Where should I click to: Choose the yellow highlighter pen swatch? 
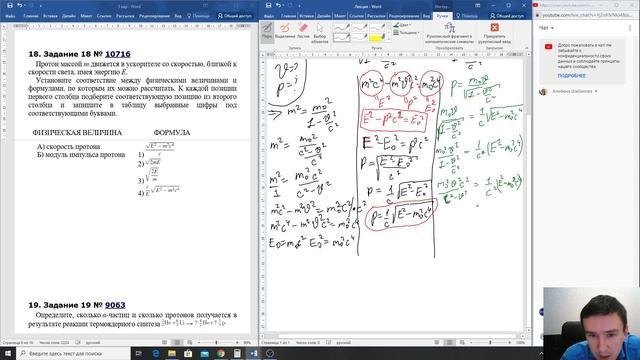377,38
